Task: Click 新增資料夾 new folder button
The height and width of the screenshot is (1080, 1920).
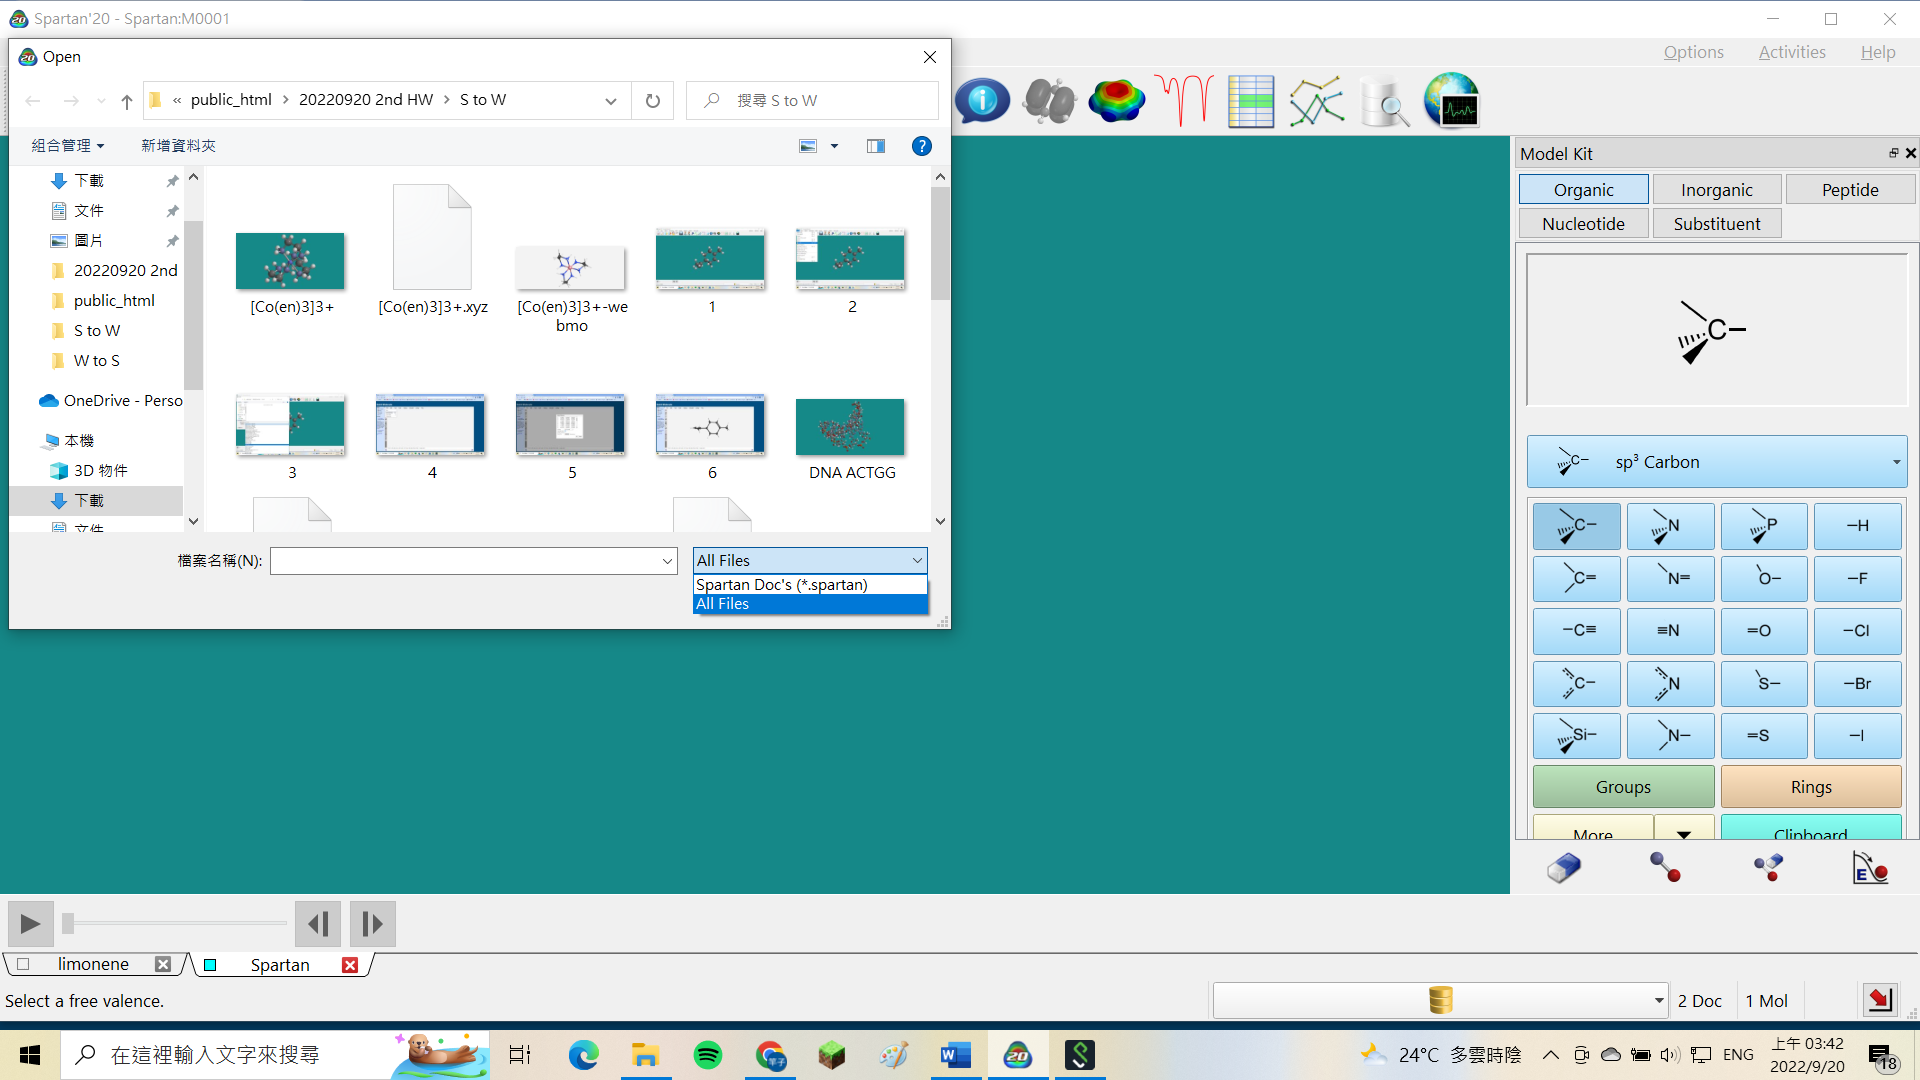Action: point(178,146)
